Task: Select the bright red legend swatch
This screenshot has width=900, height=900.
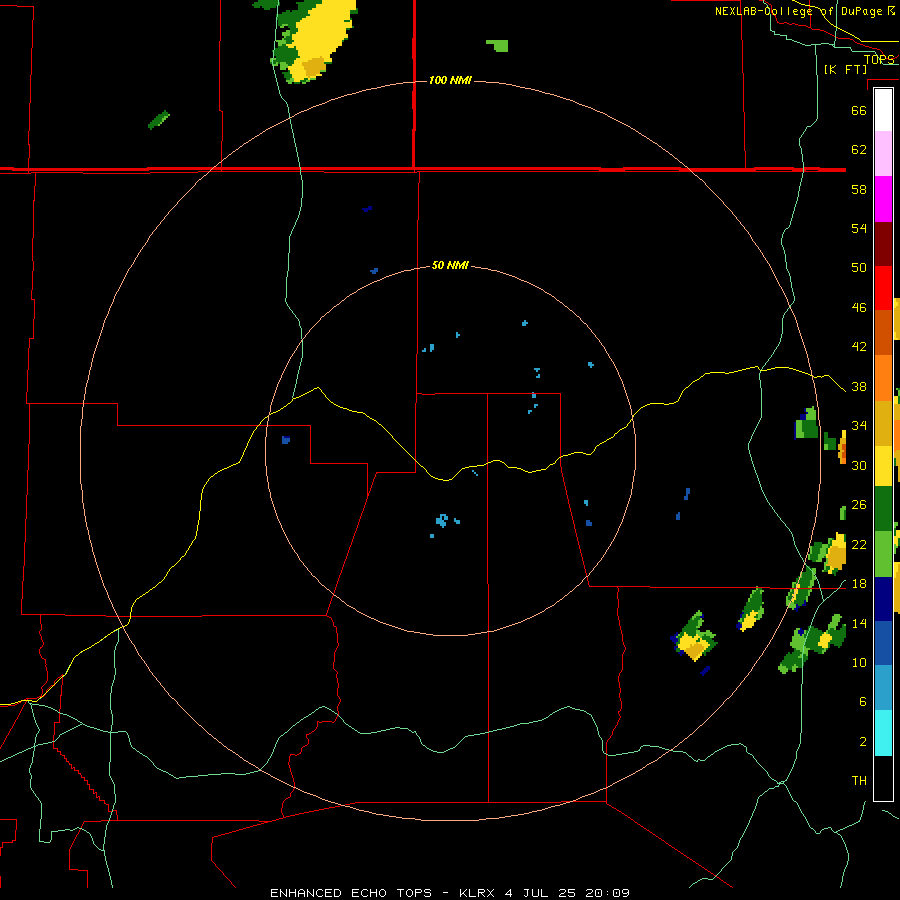Action: [883, 288]
